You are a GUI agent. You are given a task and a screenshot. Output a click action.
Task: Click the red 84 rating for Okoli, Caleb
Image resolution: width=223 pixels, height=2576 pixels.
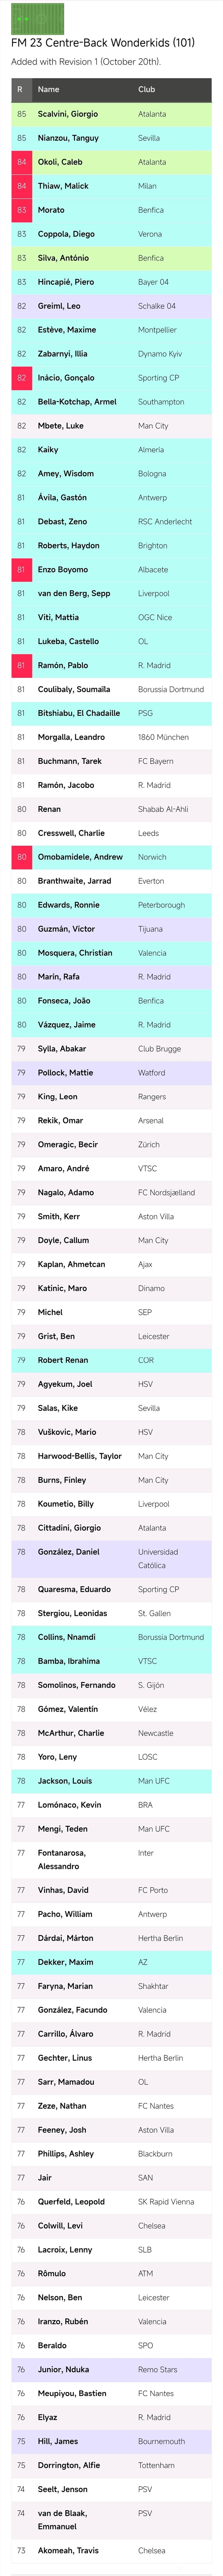pyautogui.click(x=21, y=162)
